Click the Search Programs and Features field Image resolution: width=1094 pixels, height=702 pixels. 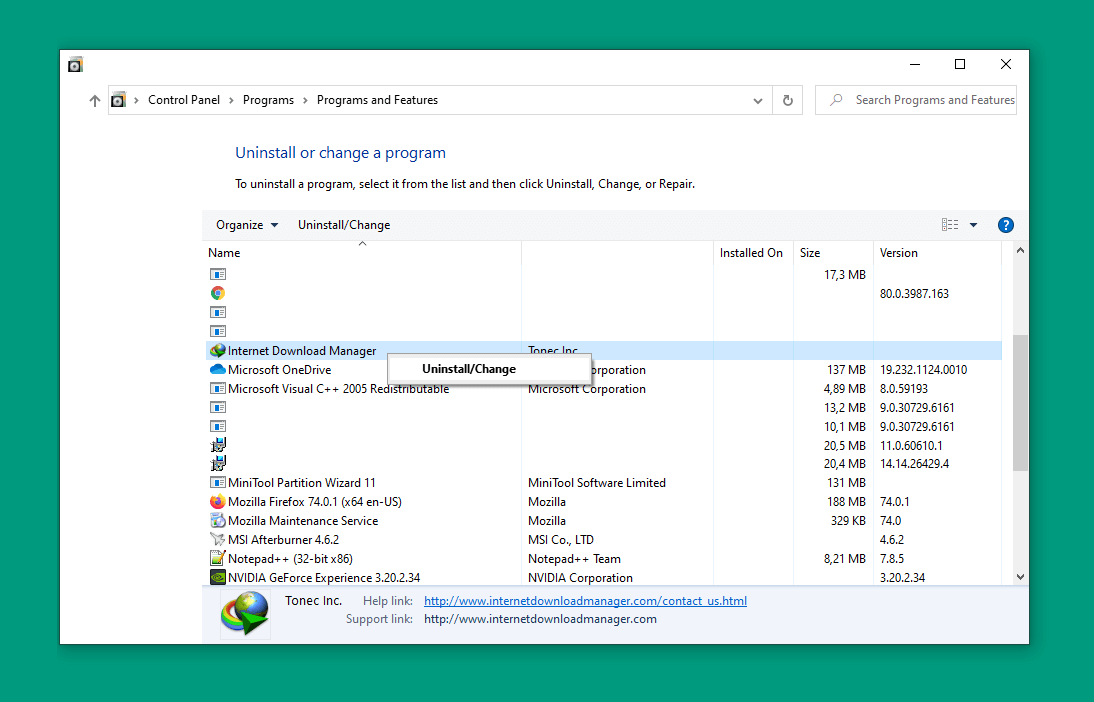pos(915,100)
